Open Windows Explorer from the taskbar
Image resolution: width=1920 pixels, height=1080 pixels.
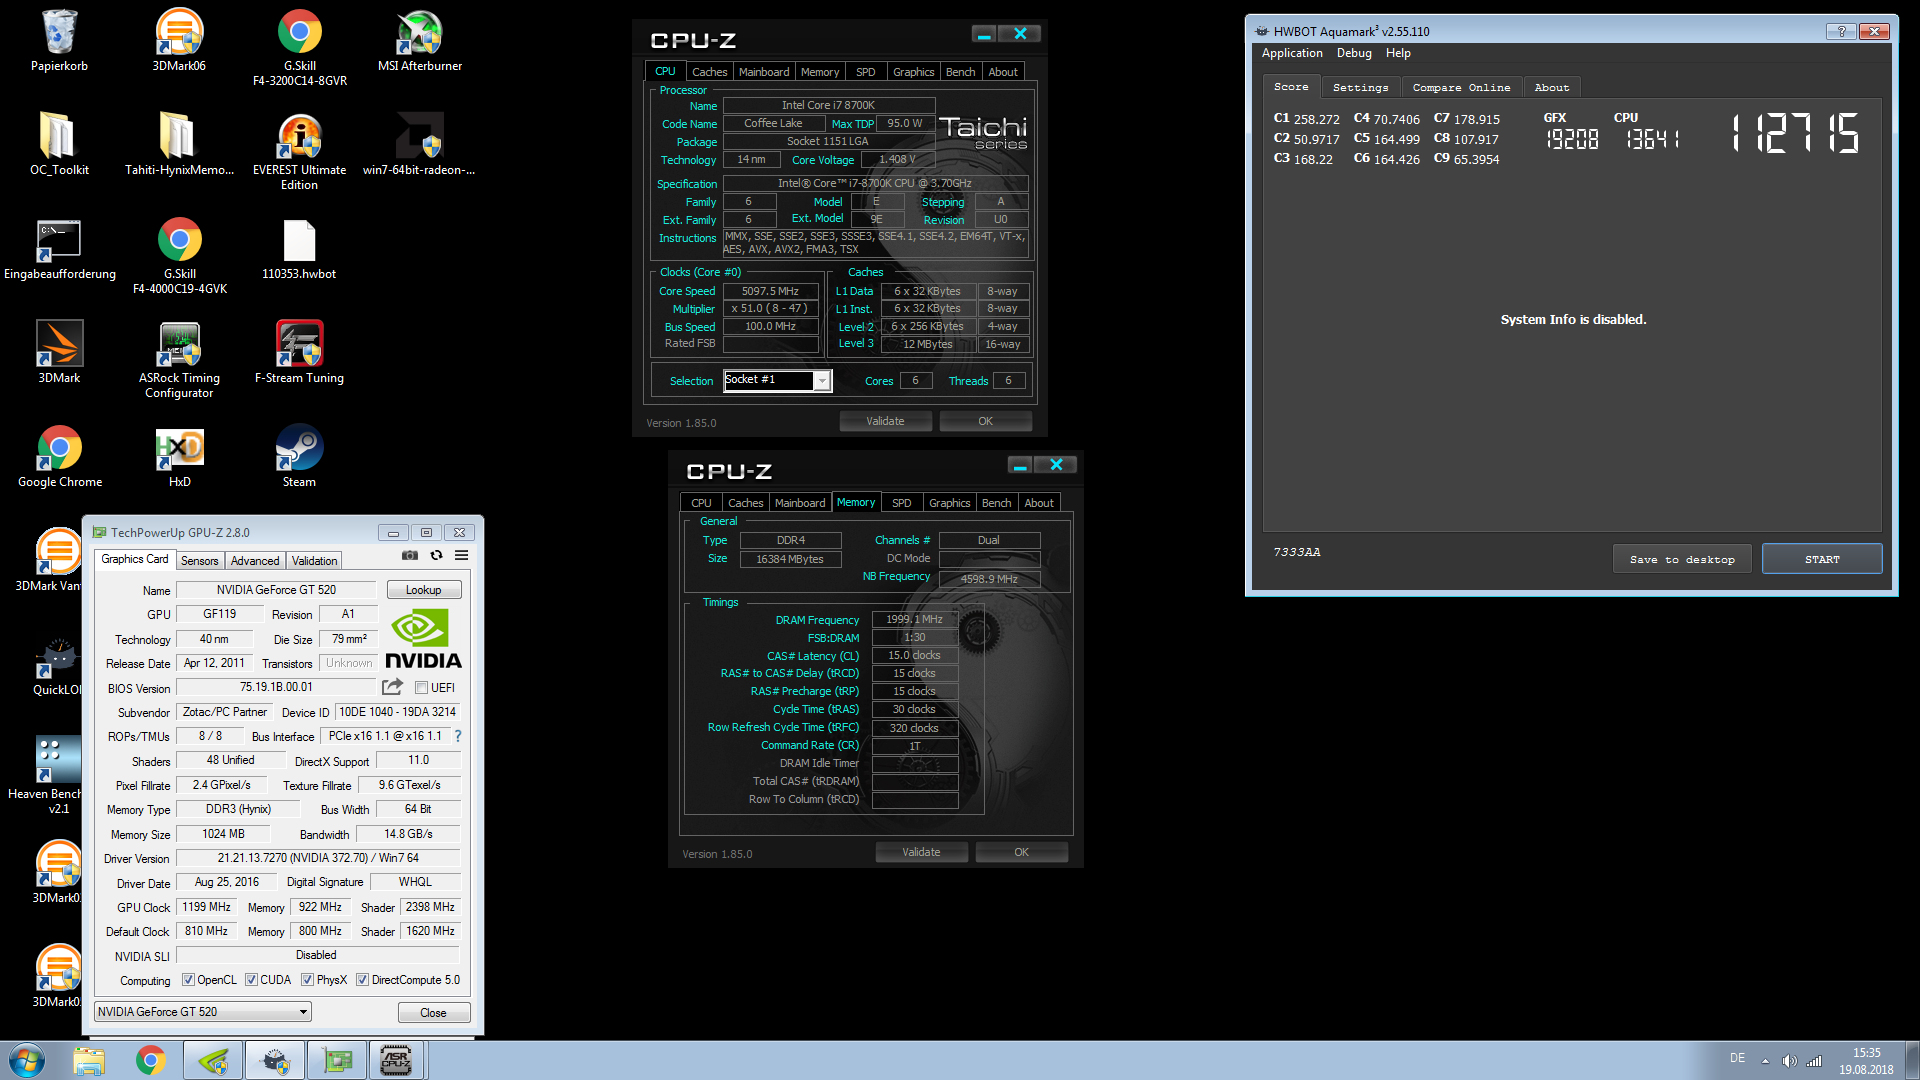[x=89, y=1060]
